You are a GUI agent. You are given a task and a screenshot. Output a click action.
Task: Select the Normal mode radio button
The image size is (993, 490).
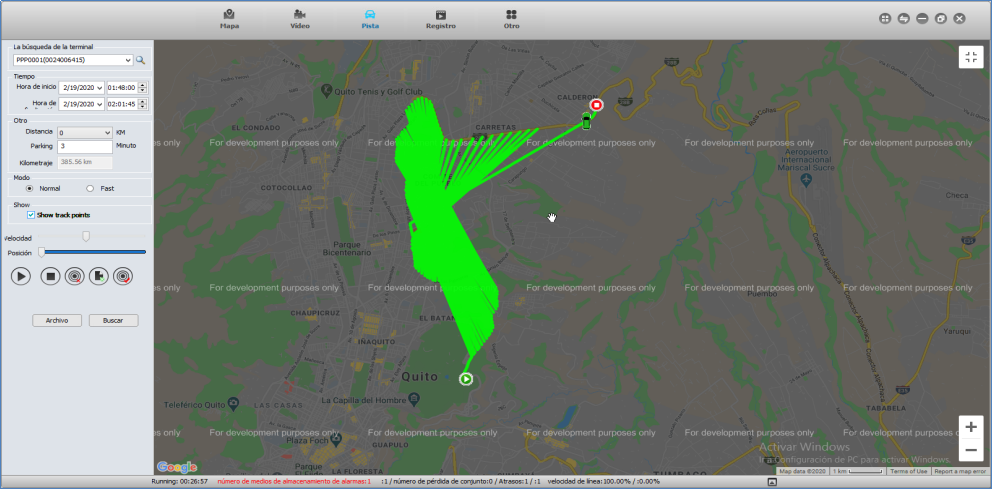click(29, 189)
